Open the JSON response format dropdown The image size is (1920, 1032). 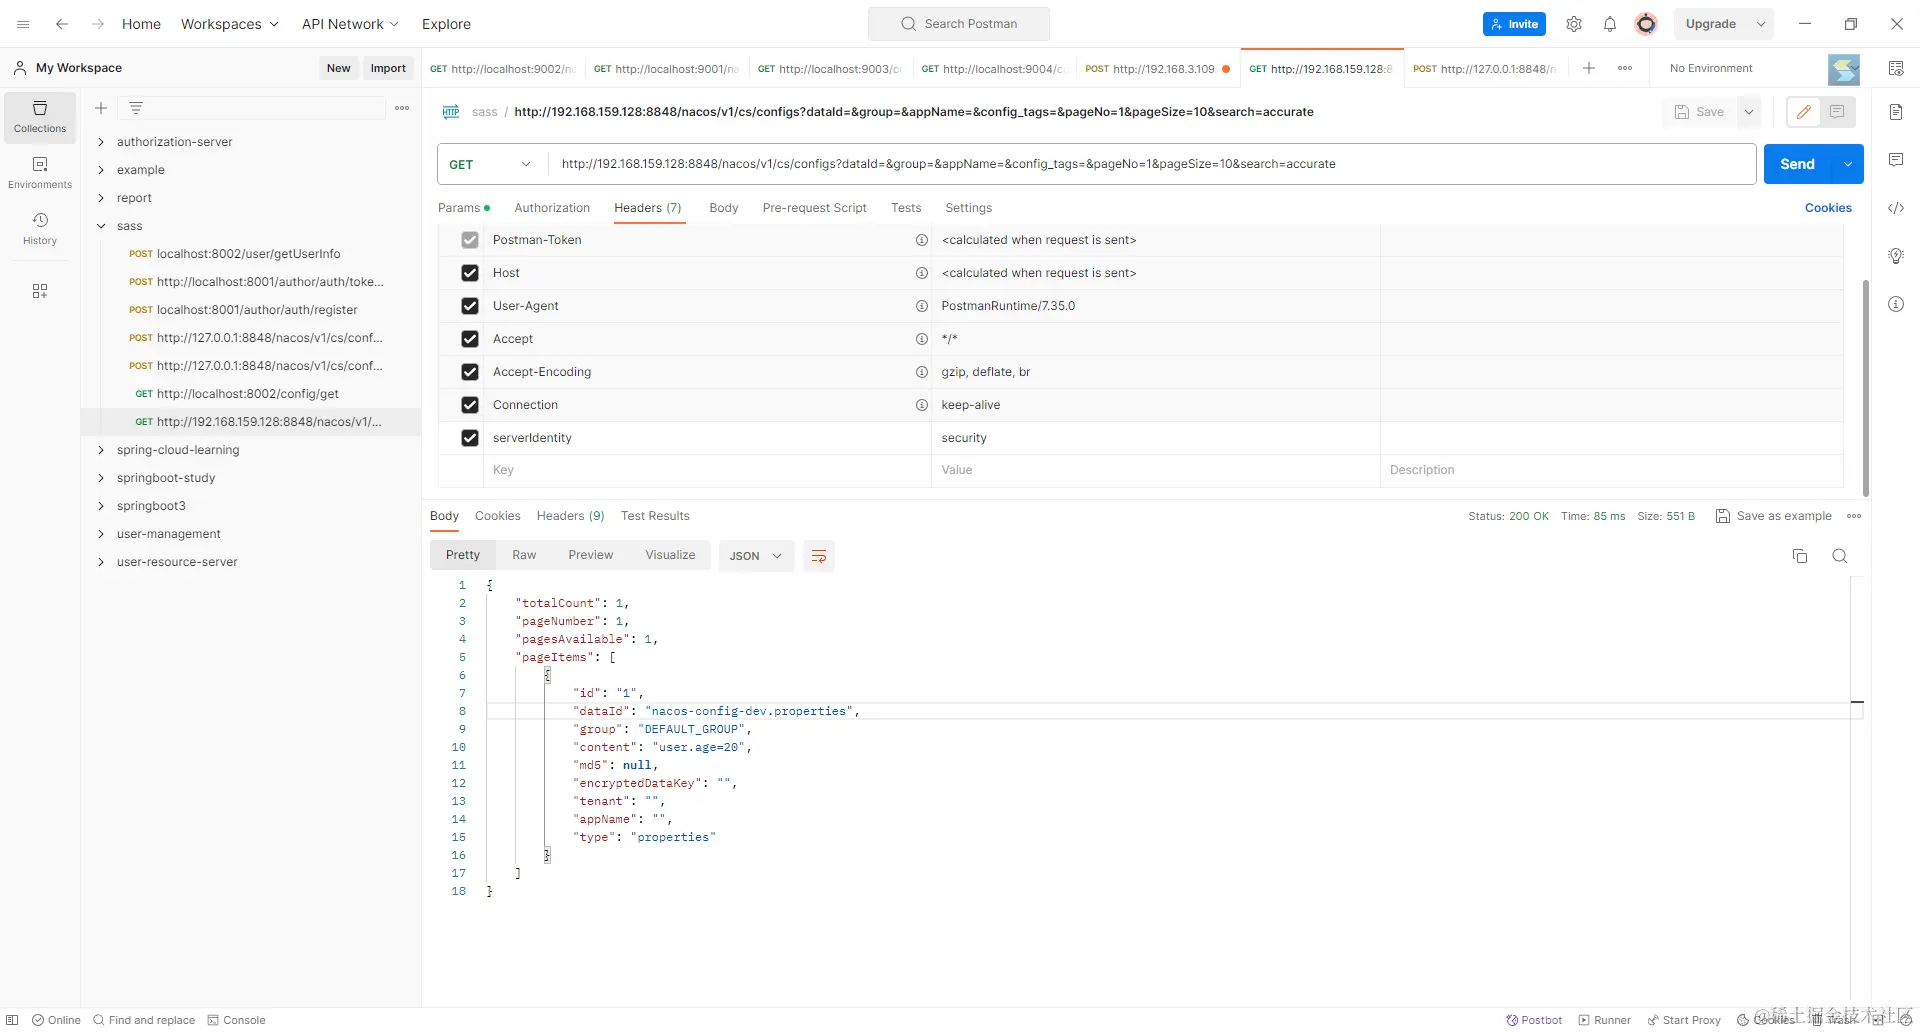(756, 556)
